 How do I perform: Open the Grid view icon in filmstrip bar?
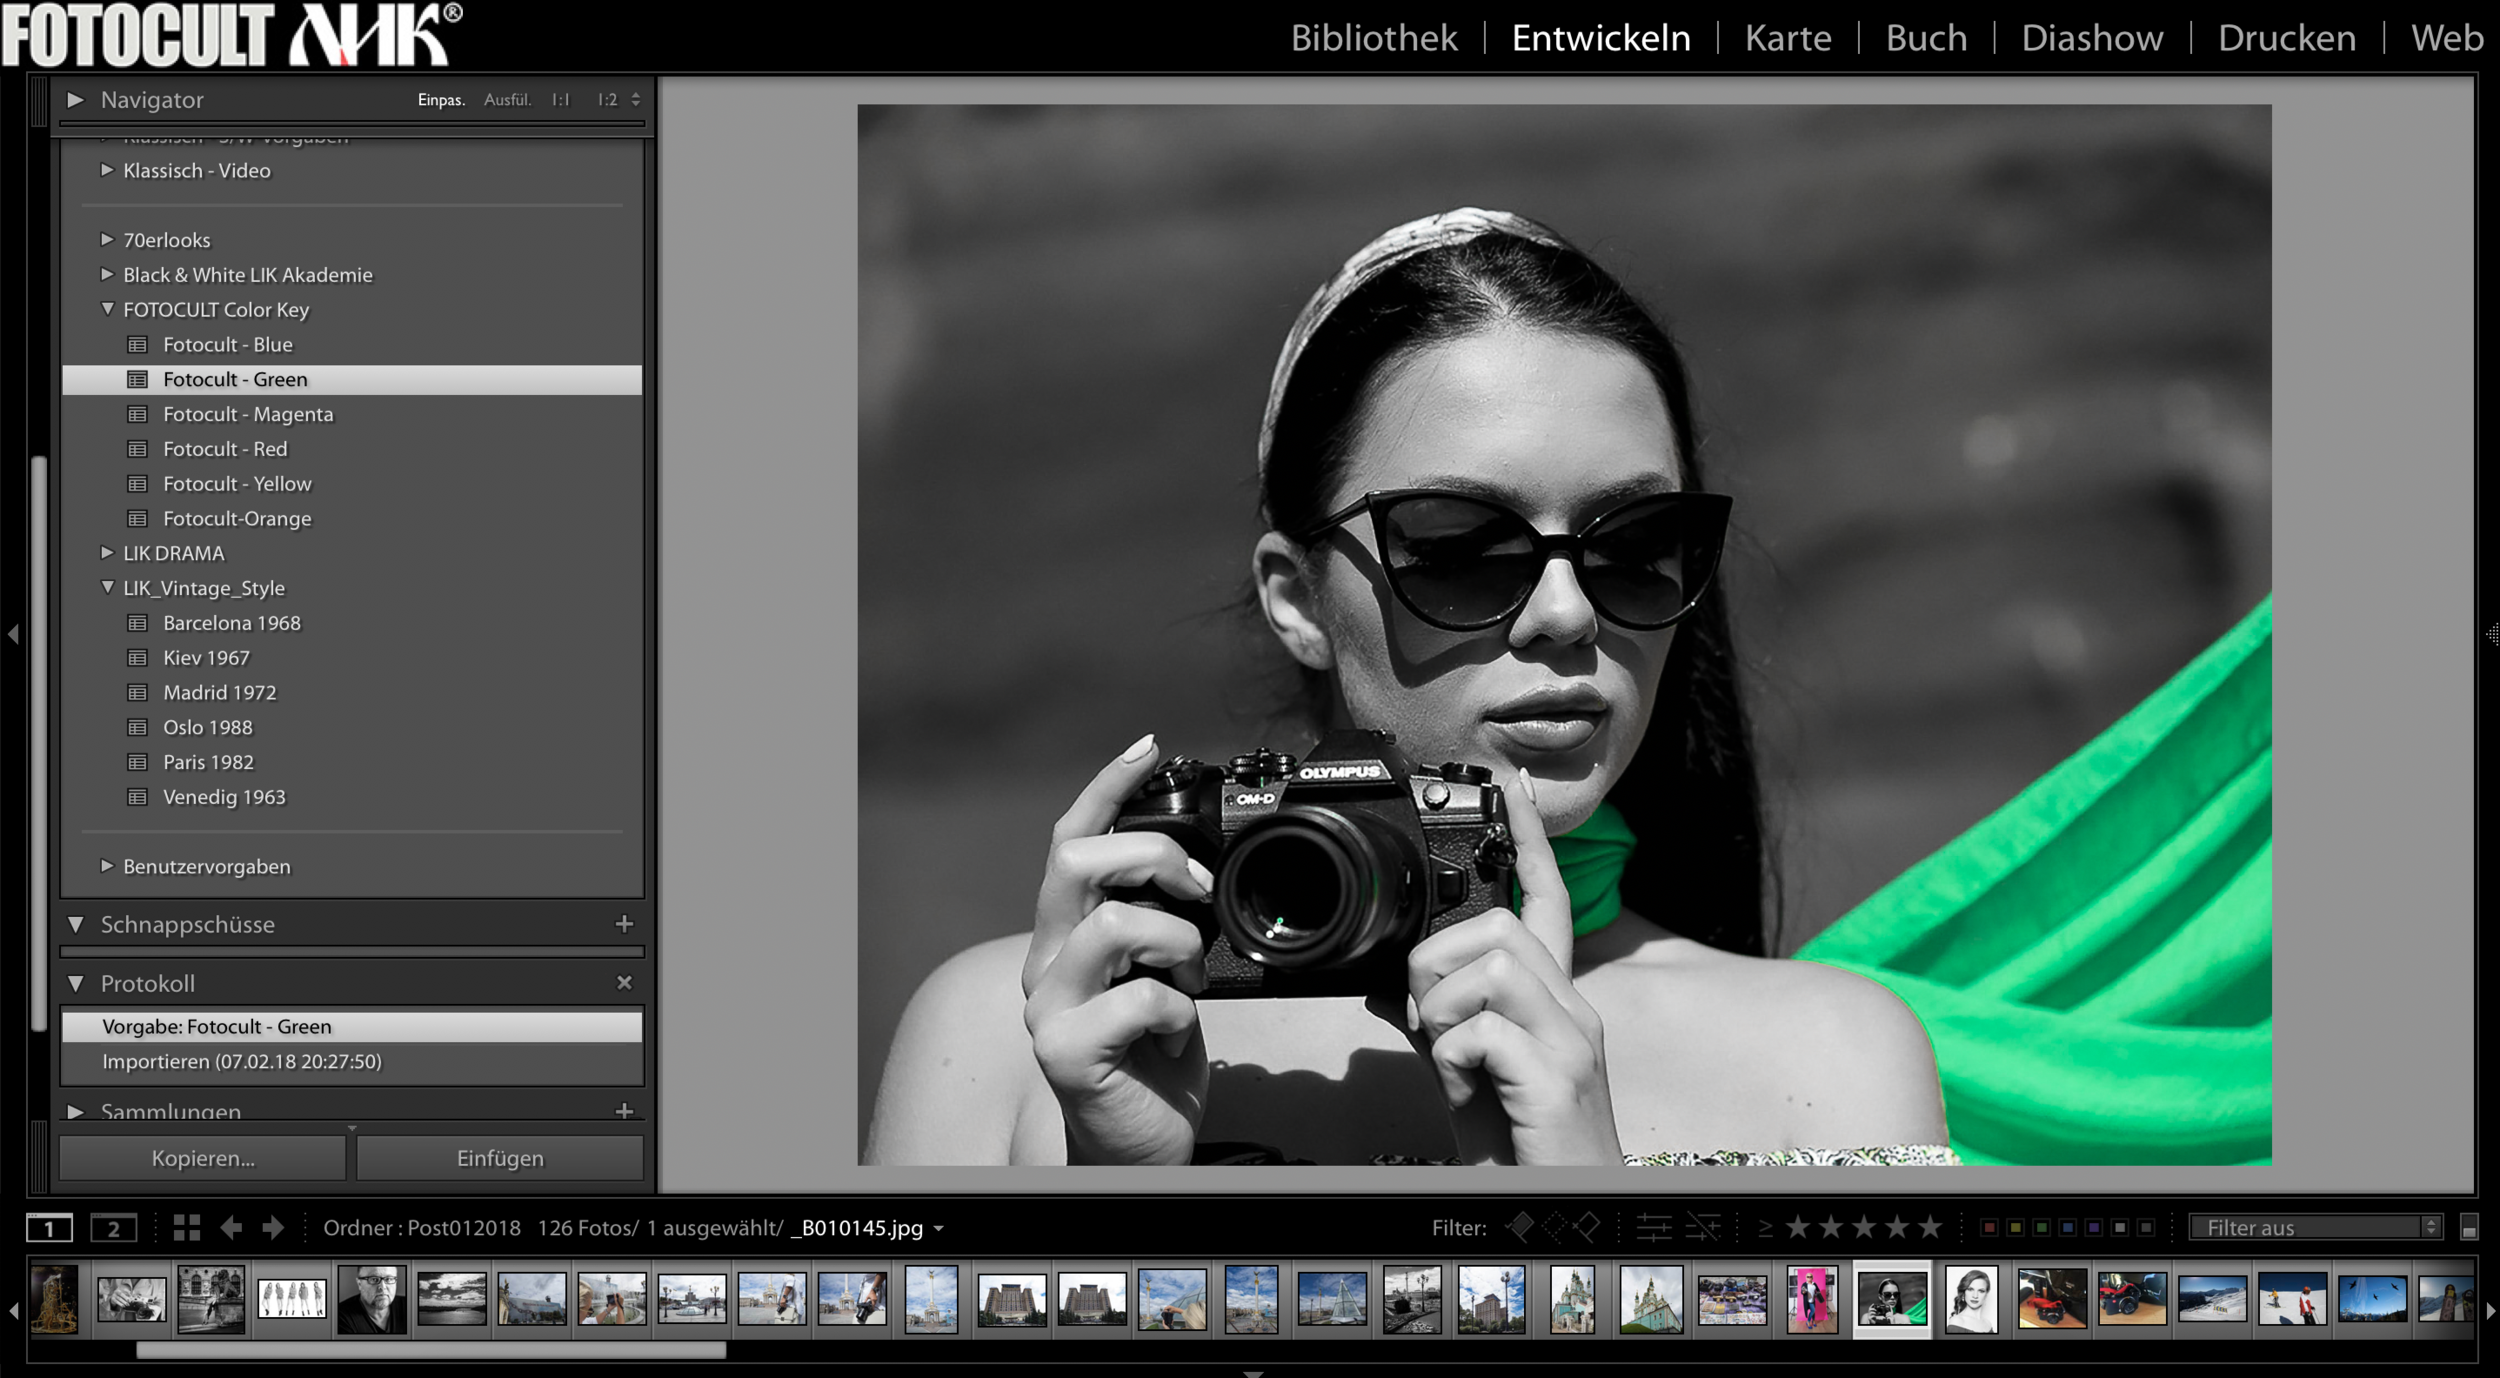coord(187,1227)
